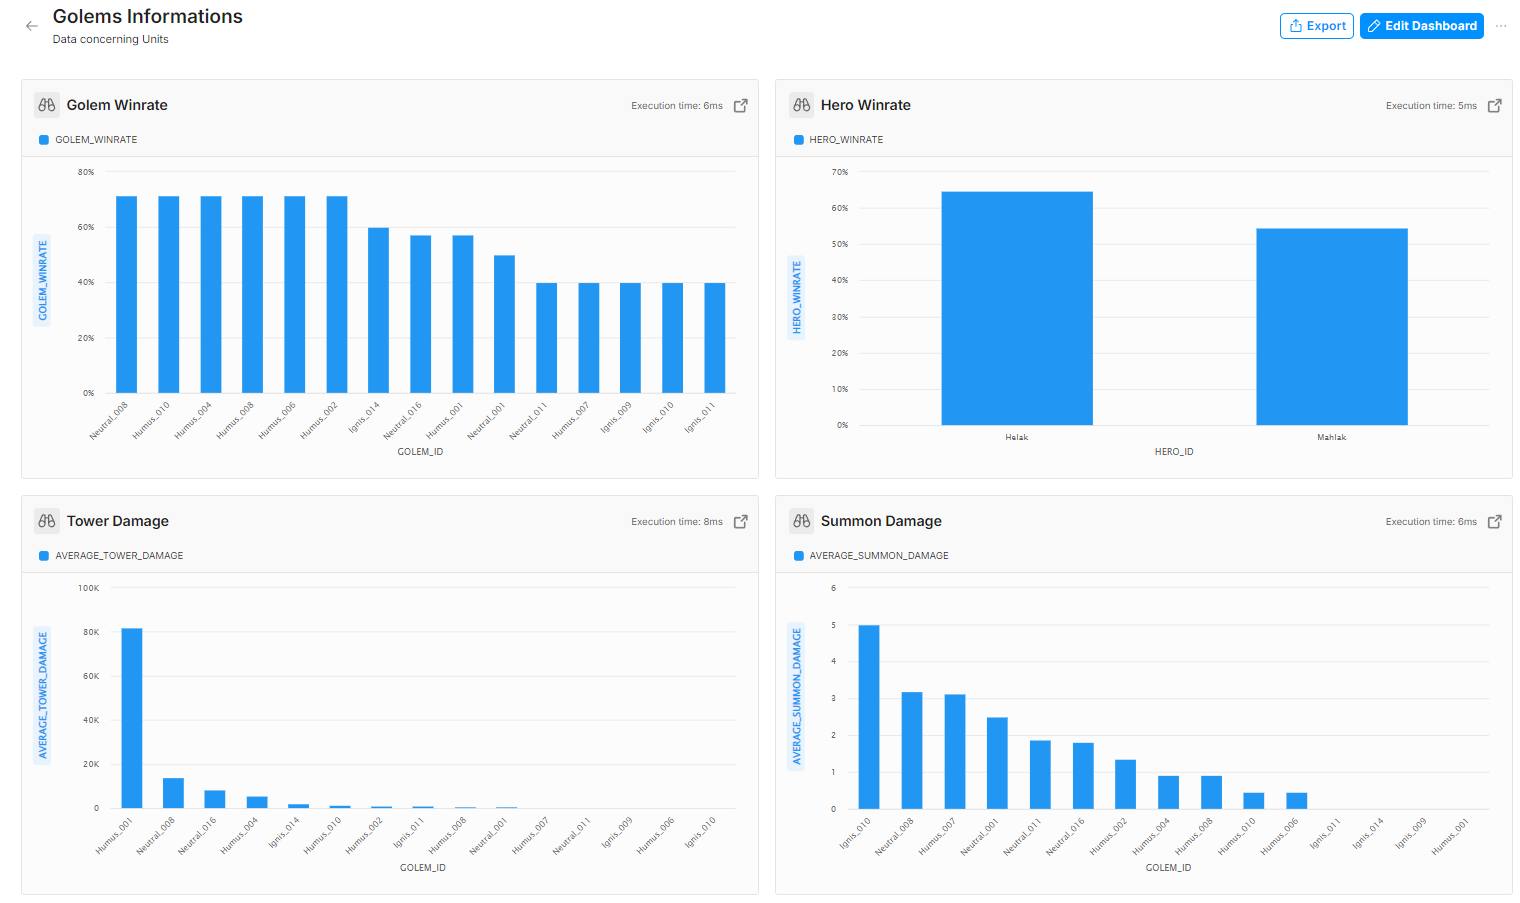Image resolution: width=1520 pixels, height=903 pixels.
Task: Click the Neutral_001 bar in Summon Damage
Action: 997,763
